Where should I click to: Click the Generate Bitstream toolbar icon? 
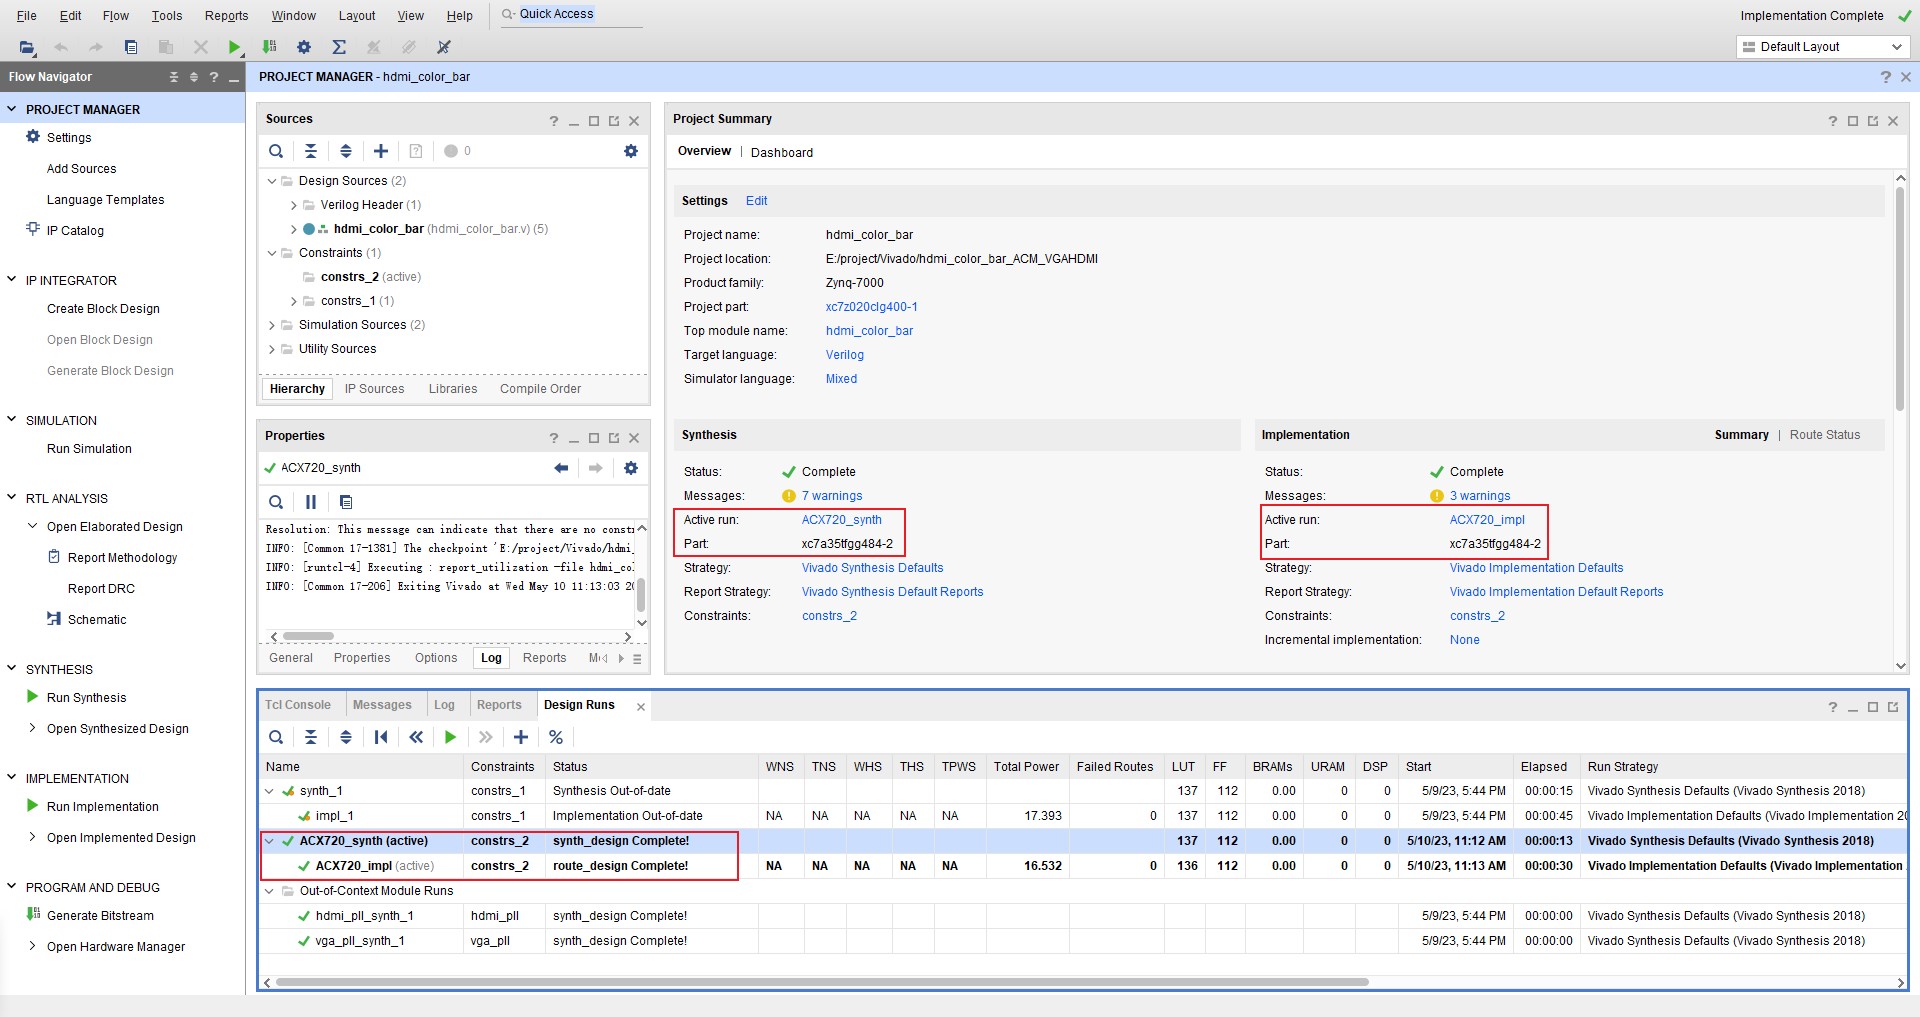pyautogui.click(x=269, y=47)
